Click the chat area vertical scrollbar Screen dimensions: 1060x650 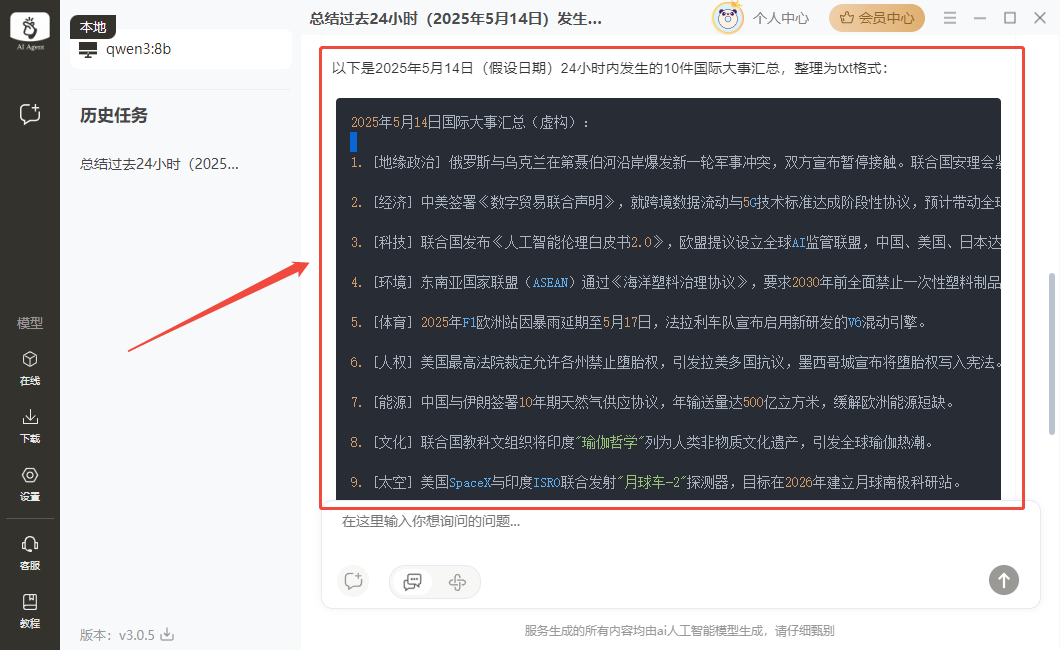[x=1051, y=350]
